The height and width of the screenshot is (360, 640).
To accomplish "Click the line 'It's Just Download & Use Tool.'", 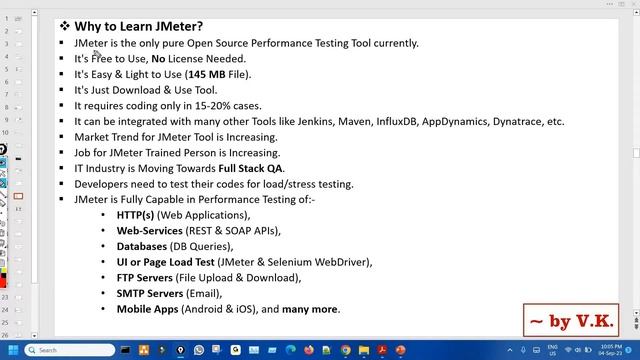I will [x=146, y=90].
